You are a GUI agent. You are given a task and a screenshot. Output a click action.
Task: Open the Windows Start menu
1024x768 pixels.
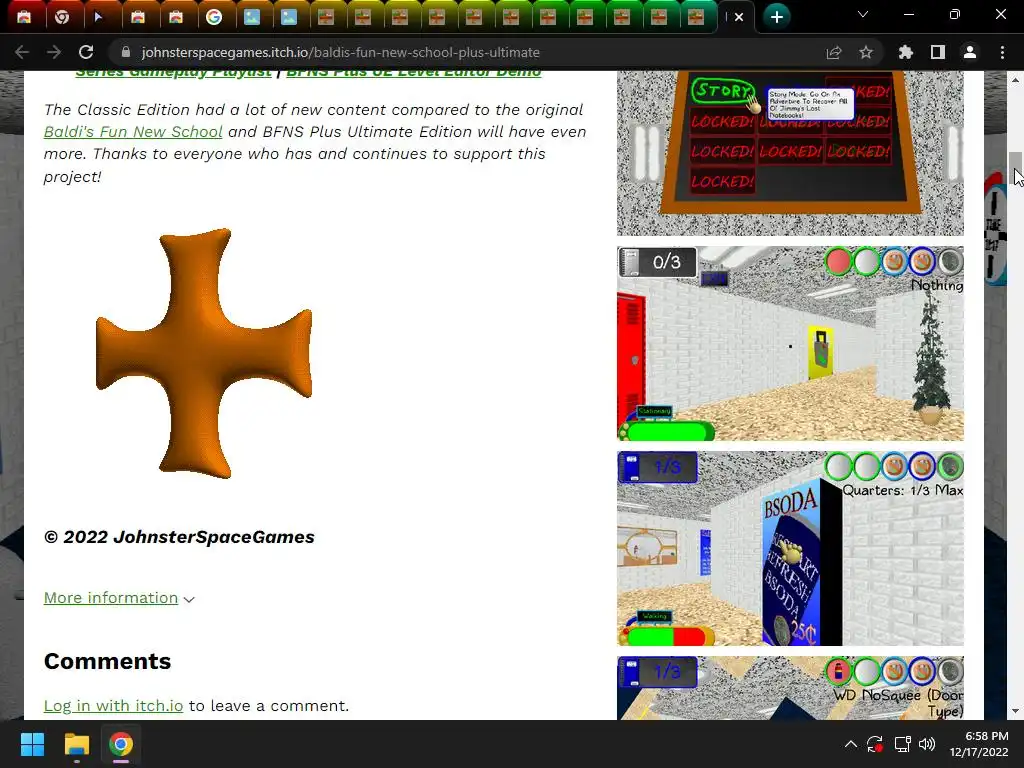pos(32,744)
